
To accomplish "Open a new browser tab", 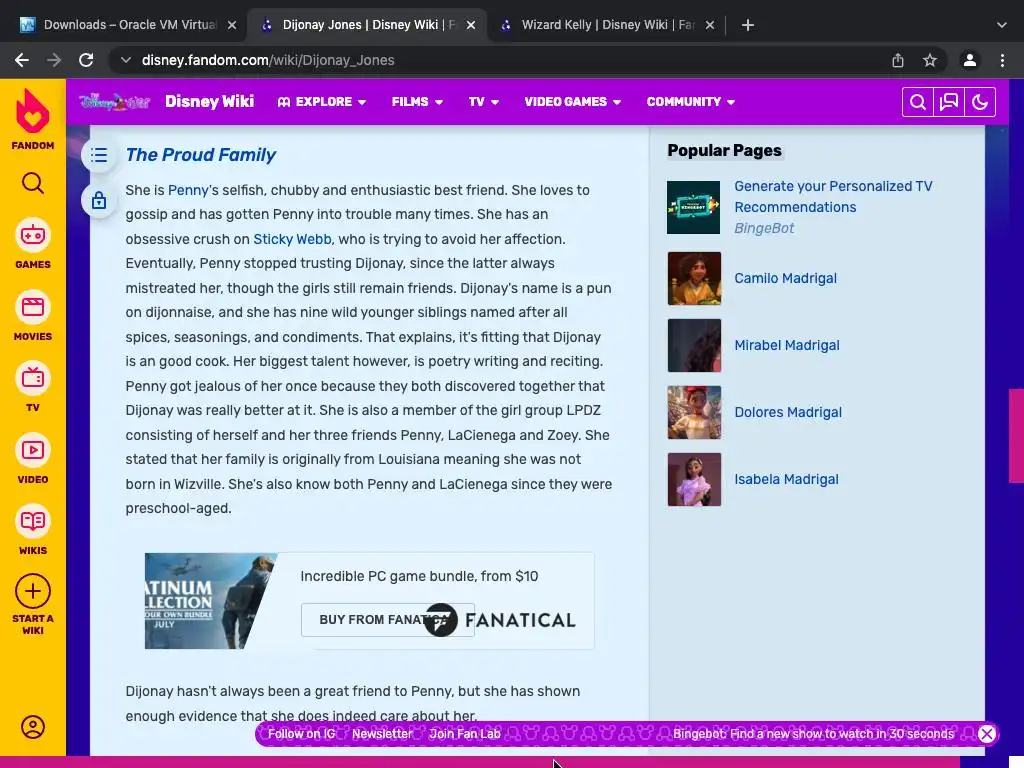I will (x=748, y=25).
